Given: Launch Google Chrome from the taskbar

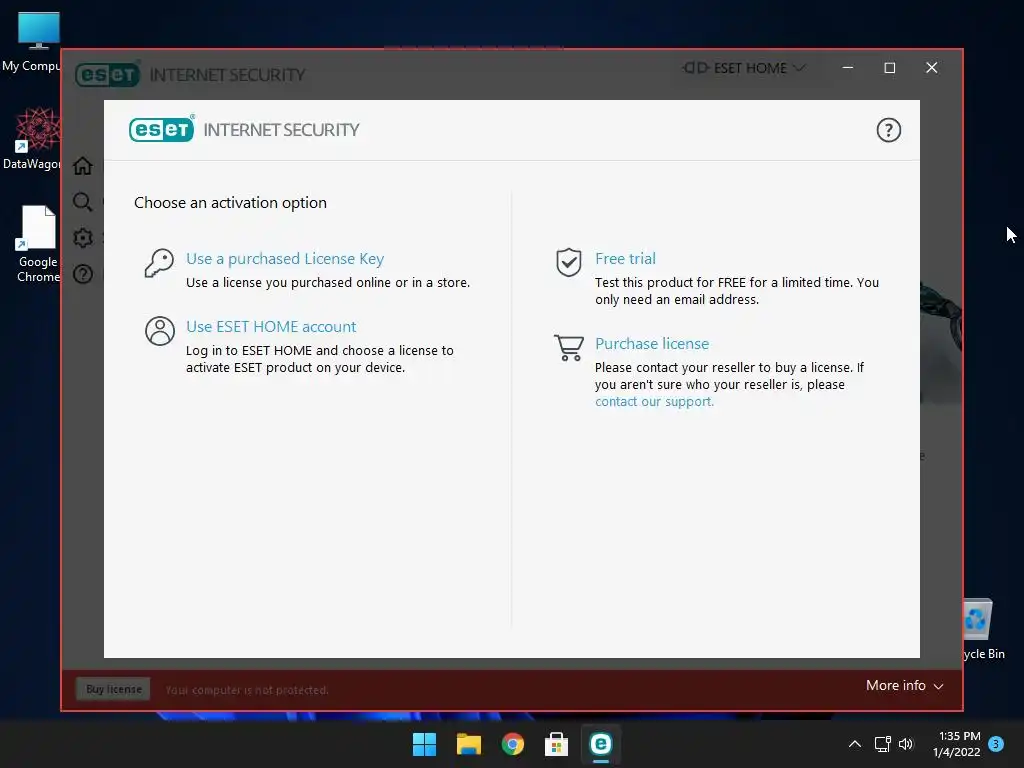Looking at the screenshot, I should 513,744.
